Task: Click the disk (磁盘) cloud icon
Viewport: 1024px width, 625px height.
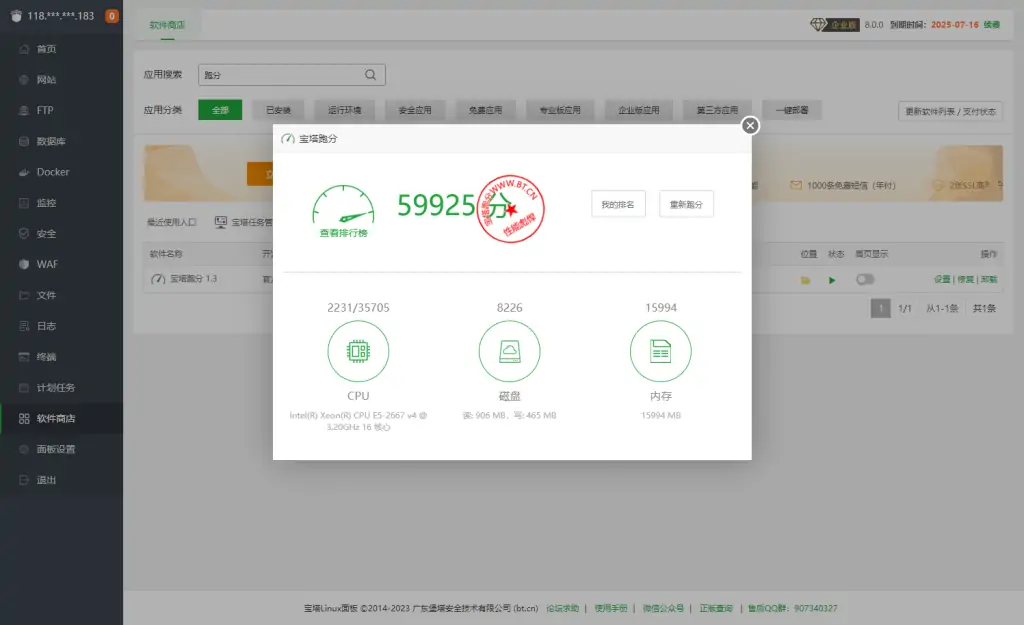Action: [509, 351]
